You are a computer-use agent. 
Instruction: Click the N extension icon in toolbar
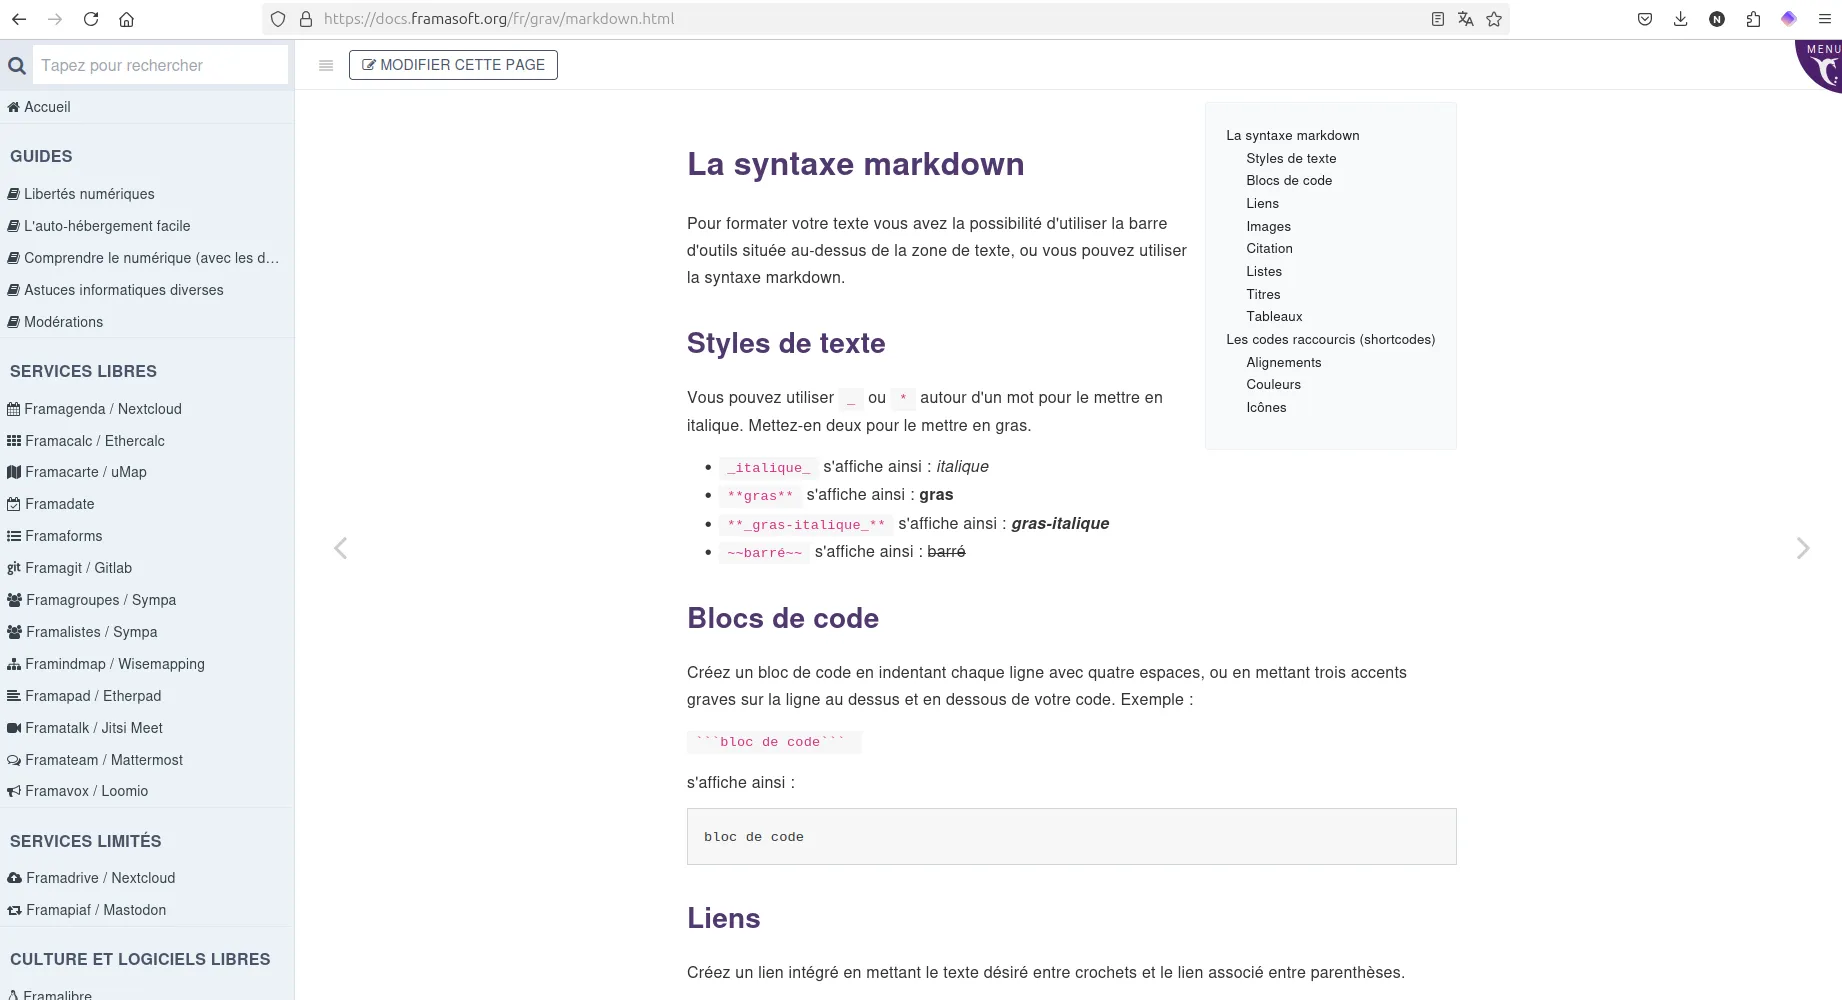[x=1717, y=19]
